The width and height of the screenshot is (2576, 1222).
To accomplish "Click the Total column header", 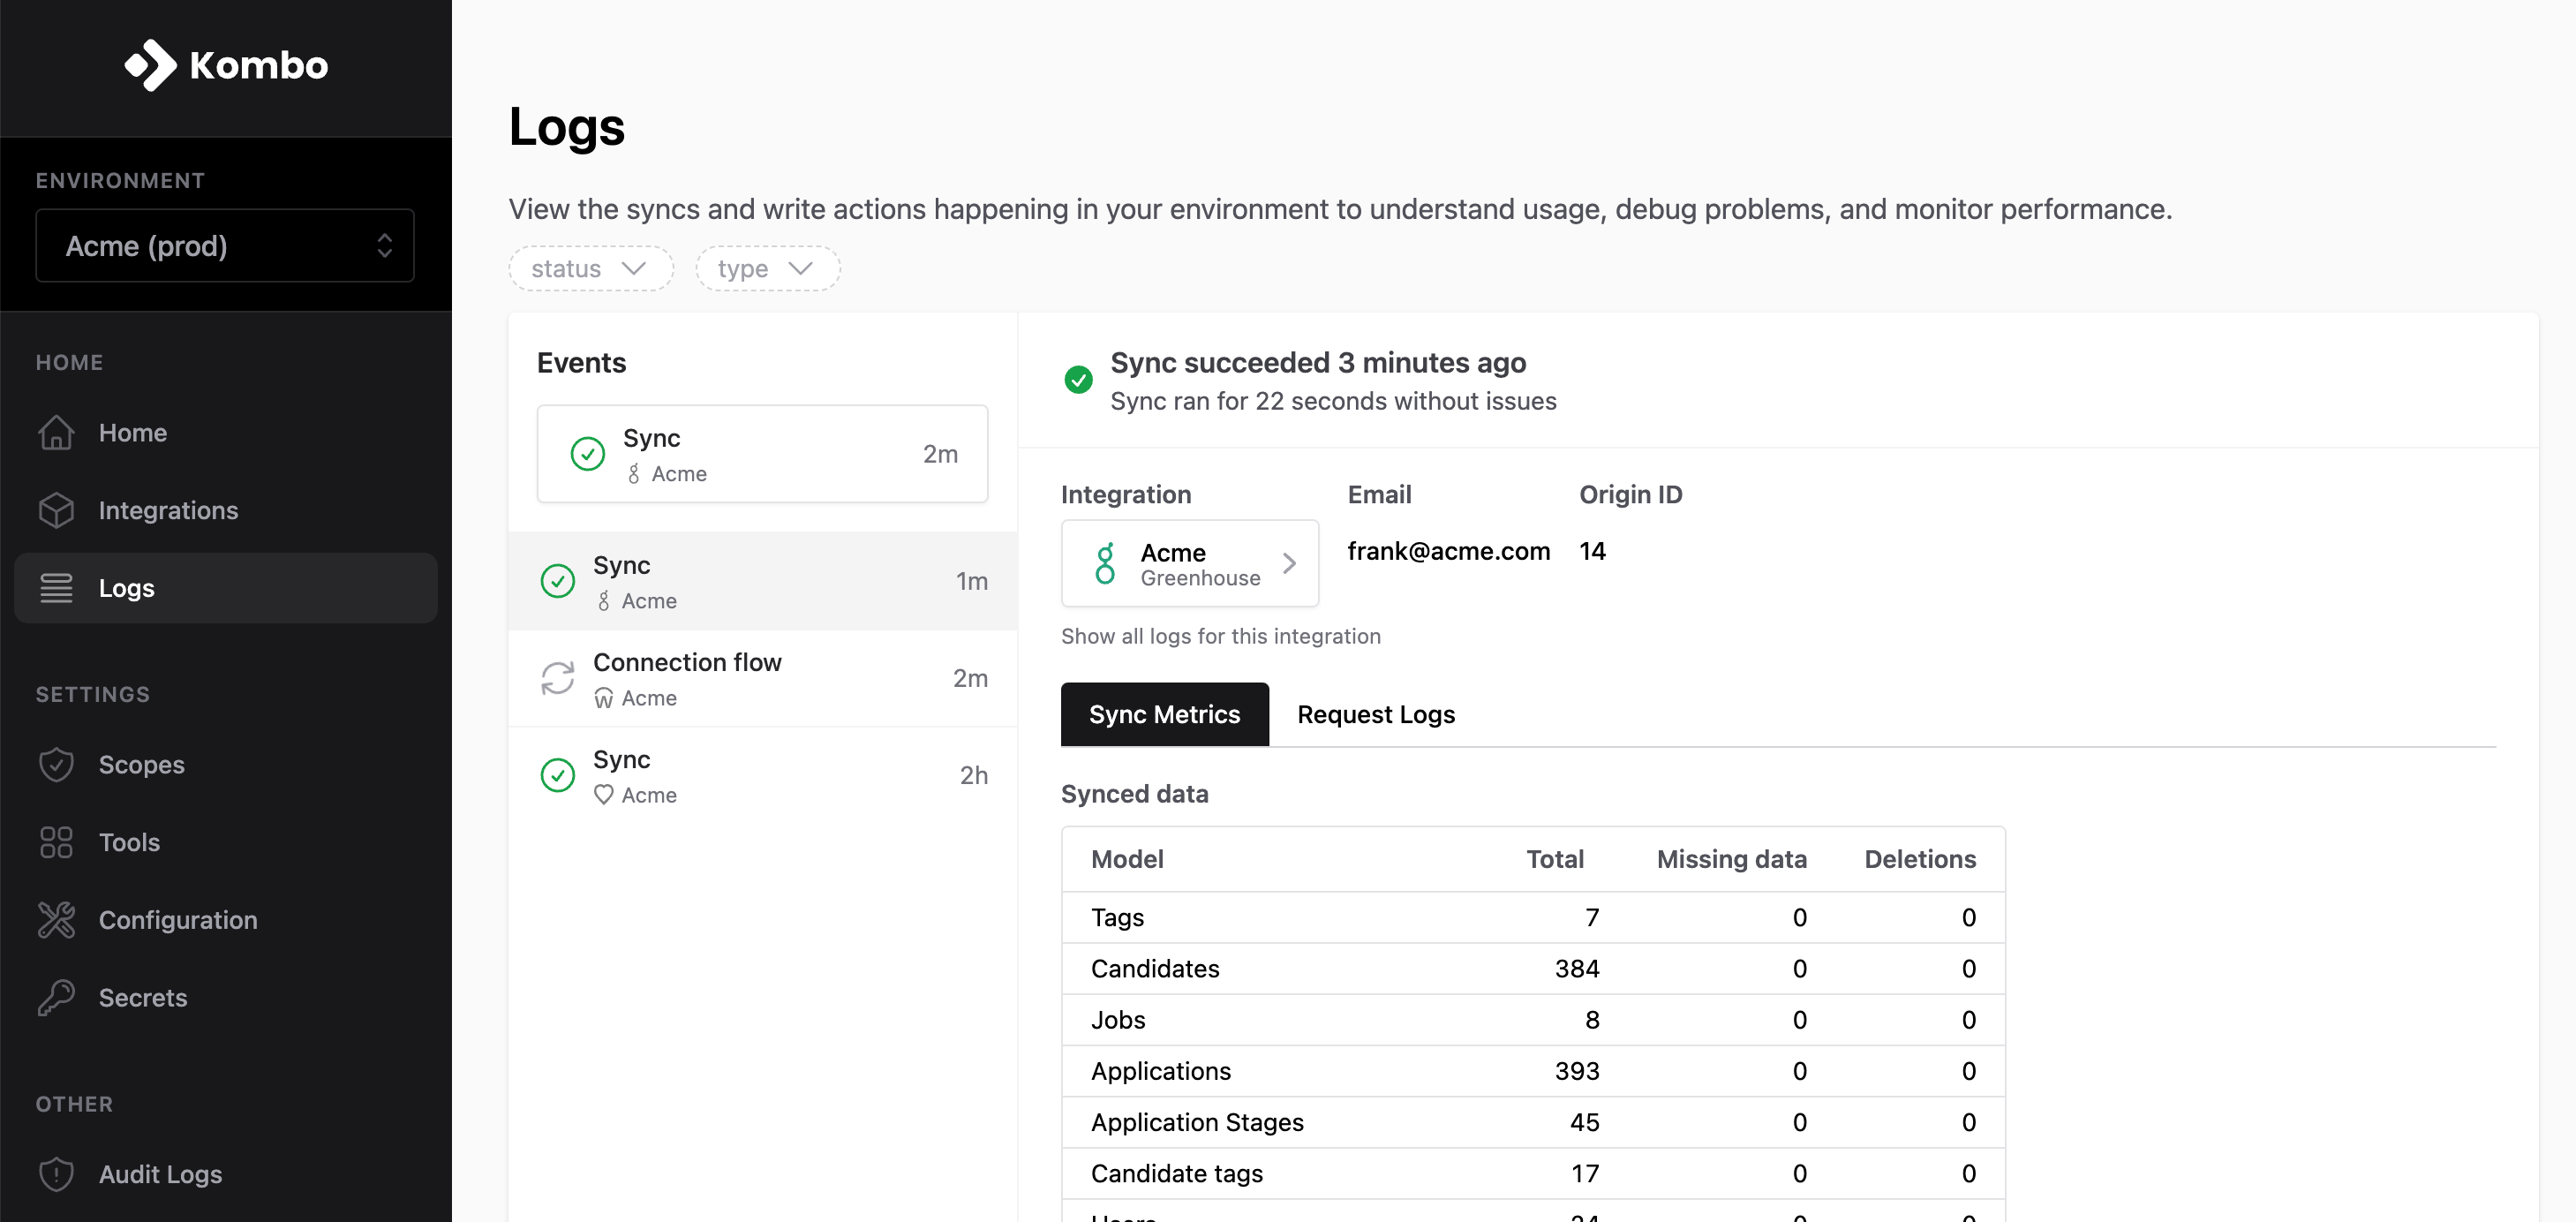I will tap(1554, 859).
